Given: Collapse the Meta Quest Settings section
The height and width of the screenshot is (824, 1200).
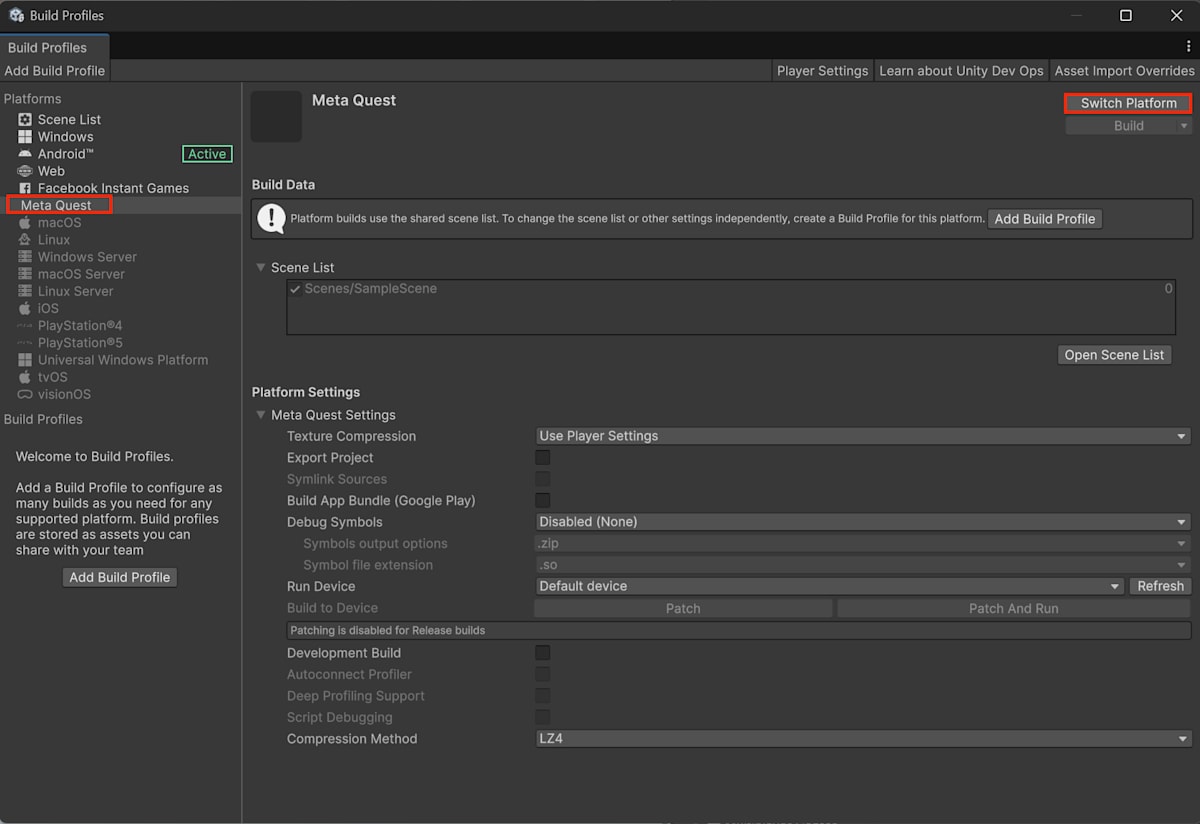Looking at the screenshot, I should (261, 415).
